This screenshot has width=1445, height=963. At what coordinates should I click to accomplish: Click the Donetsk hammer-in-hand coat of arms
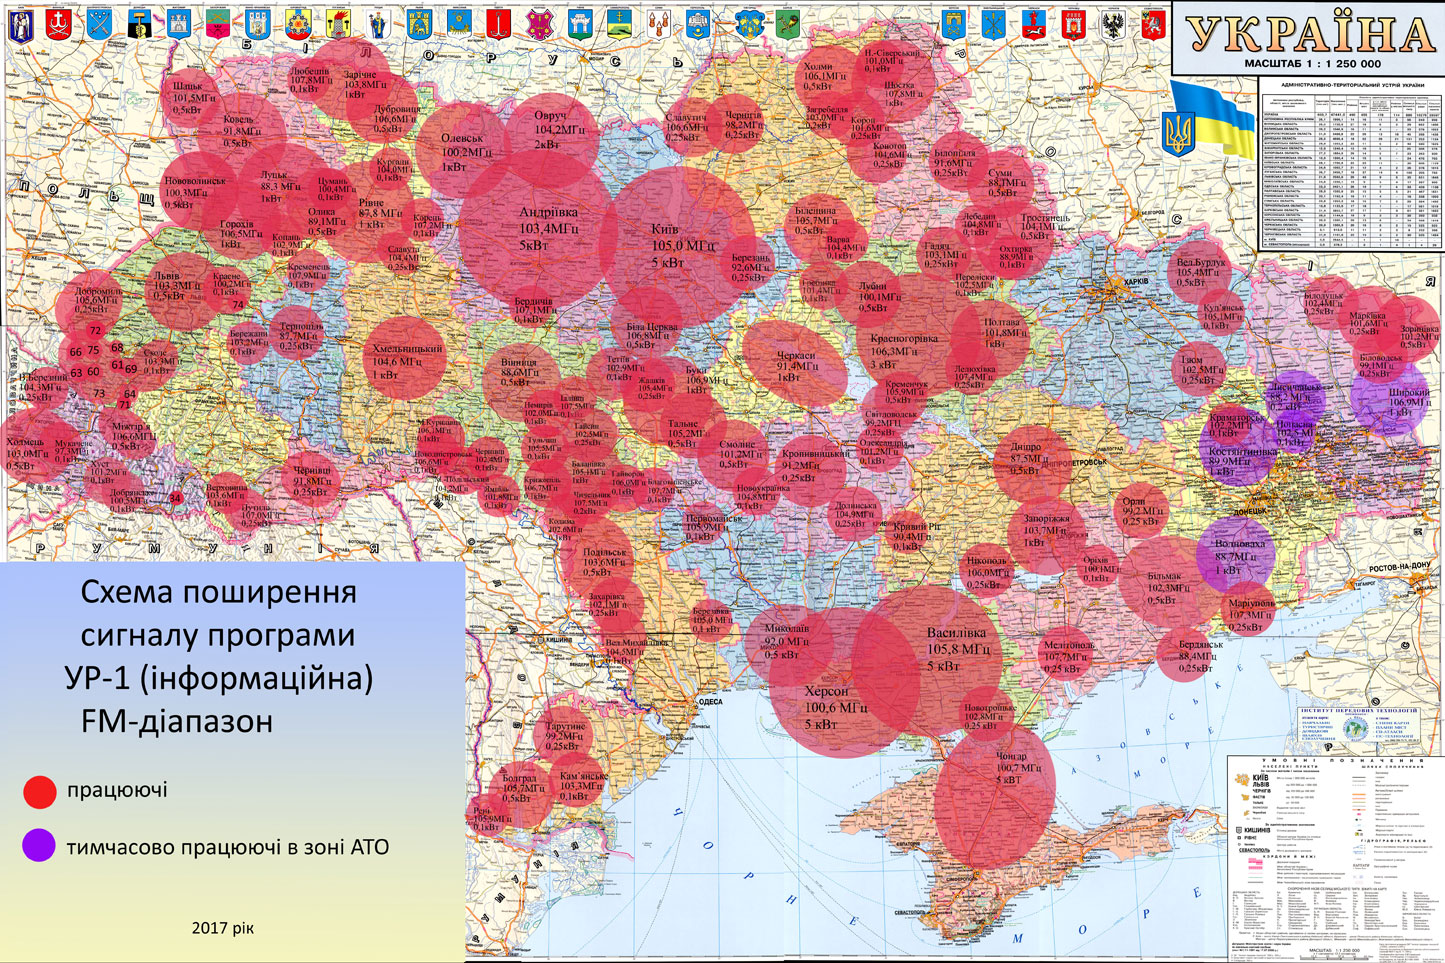click(138, 24)
